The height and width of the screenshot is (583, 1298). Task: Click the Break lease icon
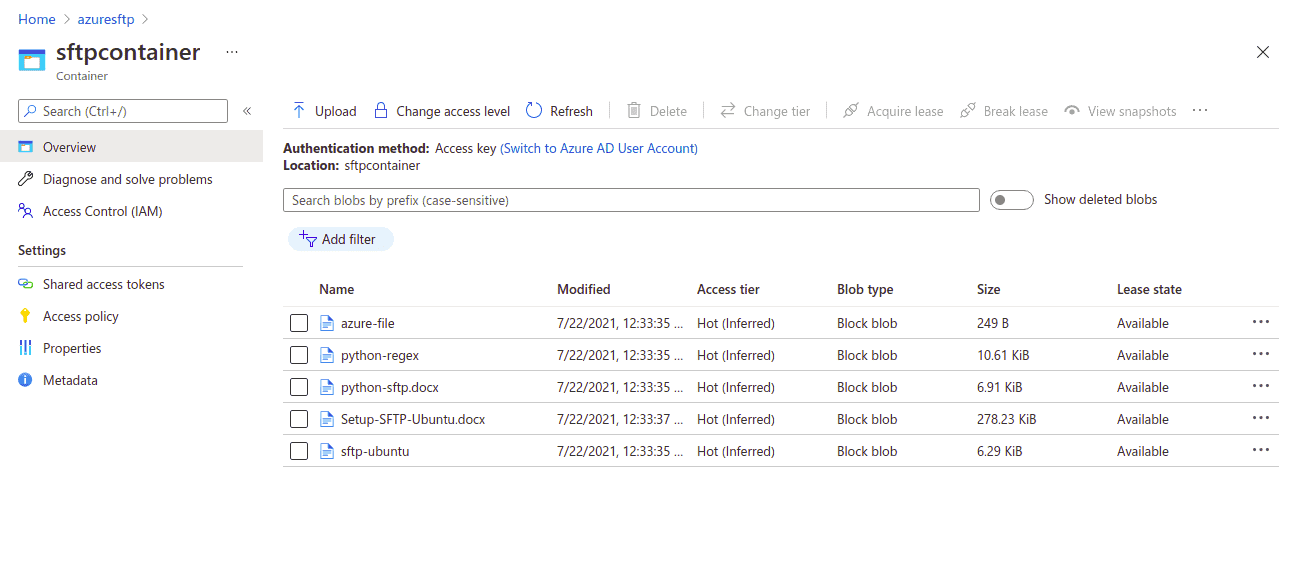tap(967, 110)
